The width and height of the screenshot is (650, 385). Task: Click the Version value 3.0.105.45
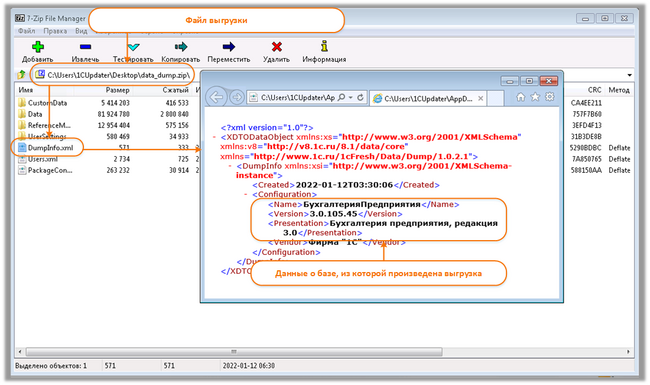(333, 214)
